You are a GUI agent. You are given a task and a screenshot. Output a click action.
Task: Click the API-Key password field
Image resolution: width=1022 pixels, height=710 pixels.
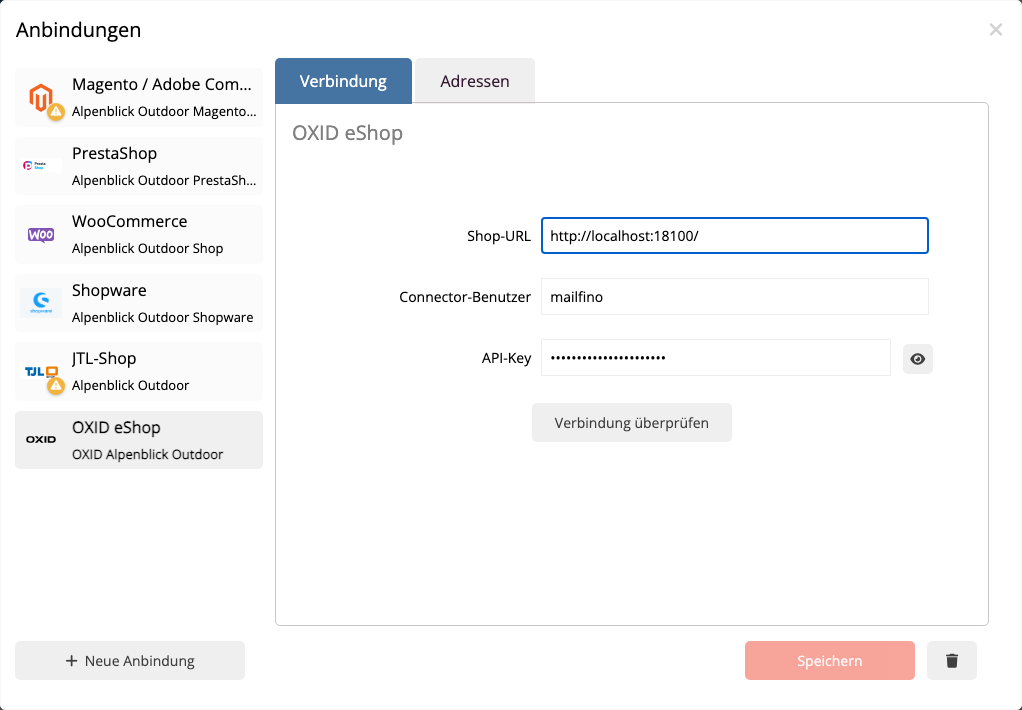[716, 357]
